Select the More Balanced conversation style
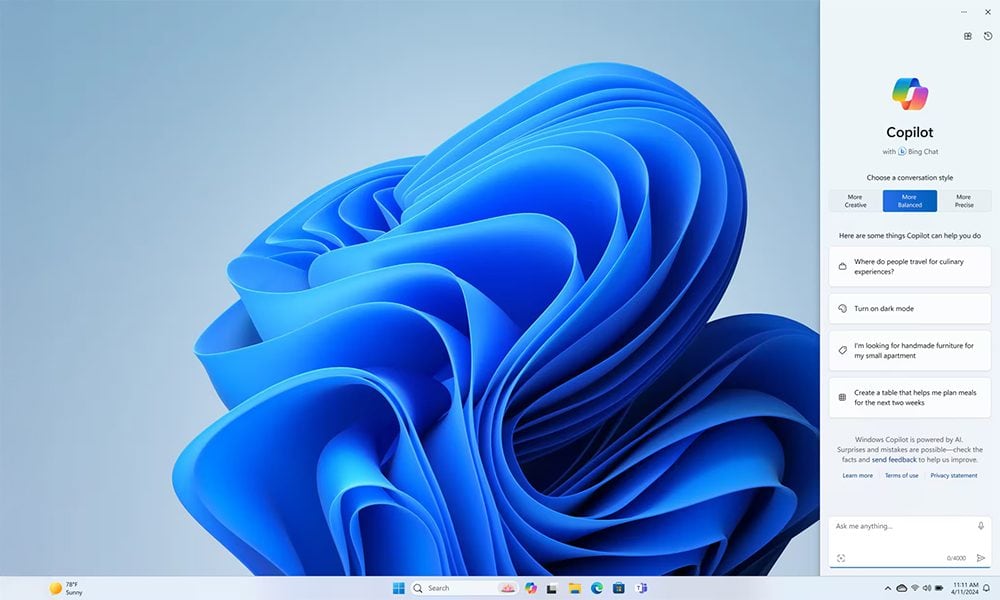This screenshot has height=600, width=1000. pyautogui.click(x=909, y=201)
